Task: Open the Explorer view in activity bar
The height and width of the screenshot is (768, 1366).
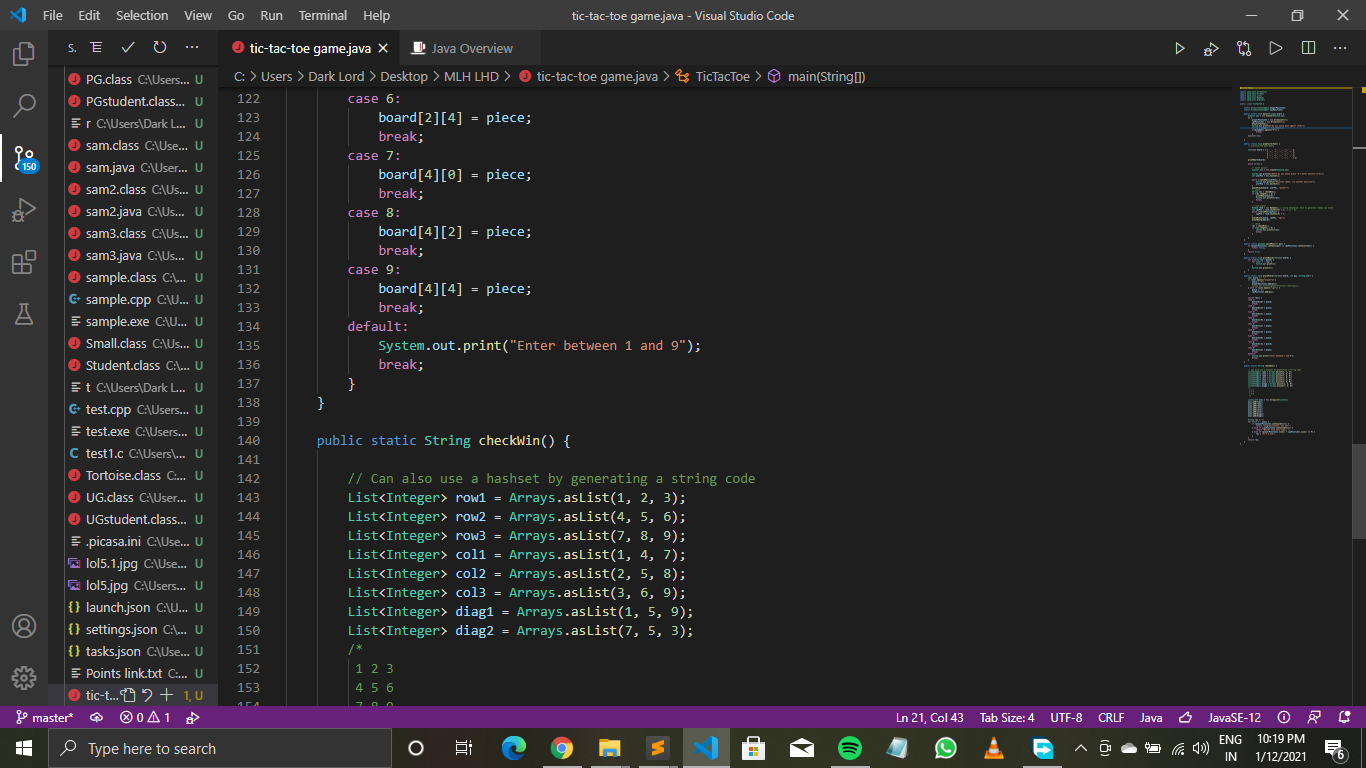Action: (24, 53)
